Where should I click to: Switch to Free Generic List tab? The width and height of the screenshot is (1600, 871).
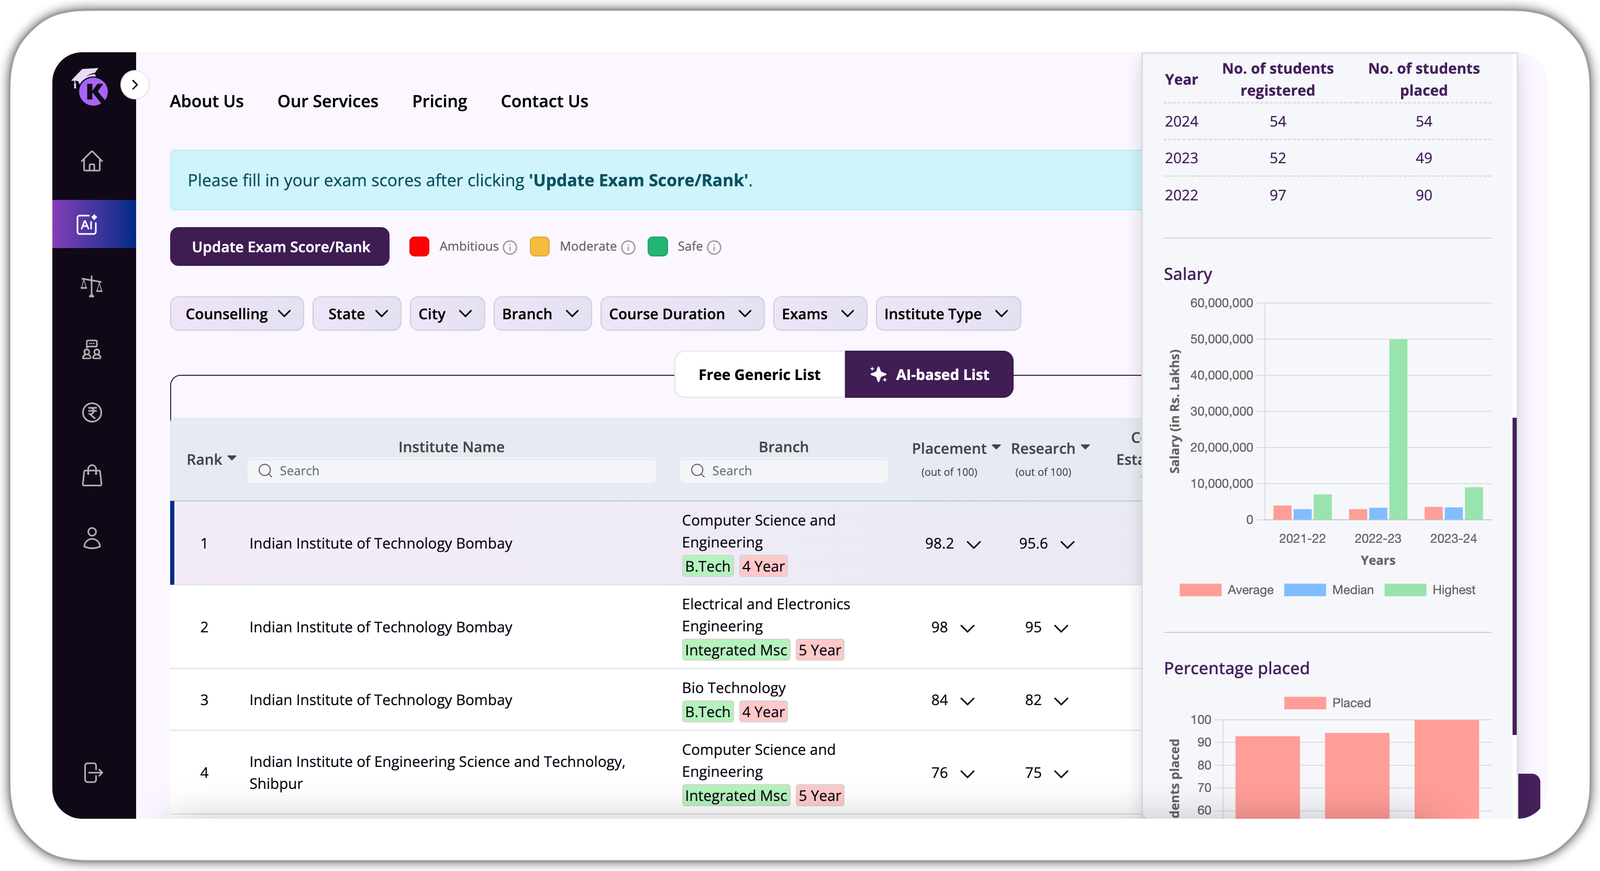(x=760, y=375)
